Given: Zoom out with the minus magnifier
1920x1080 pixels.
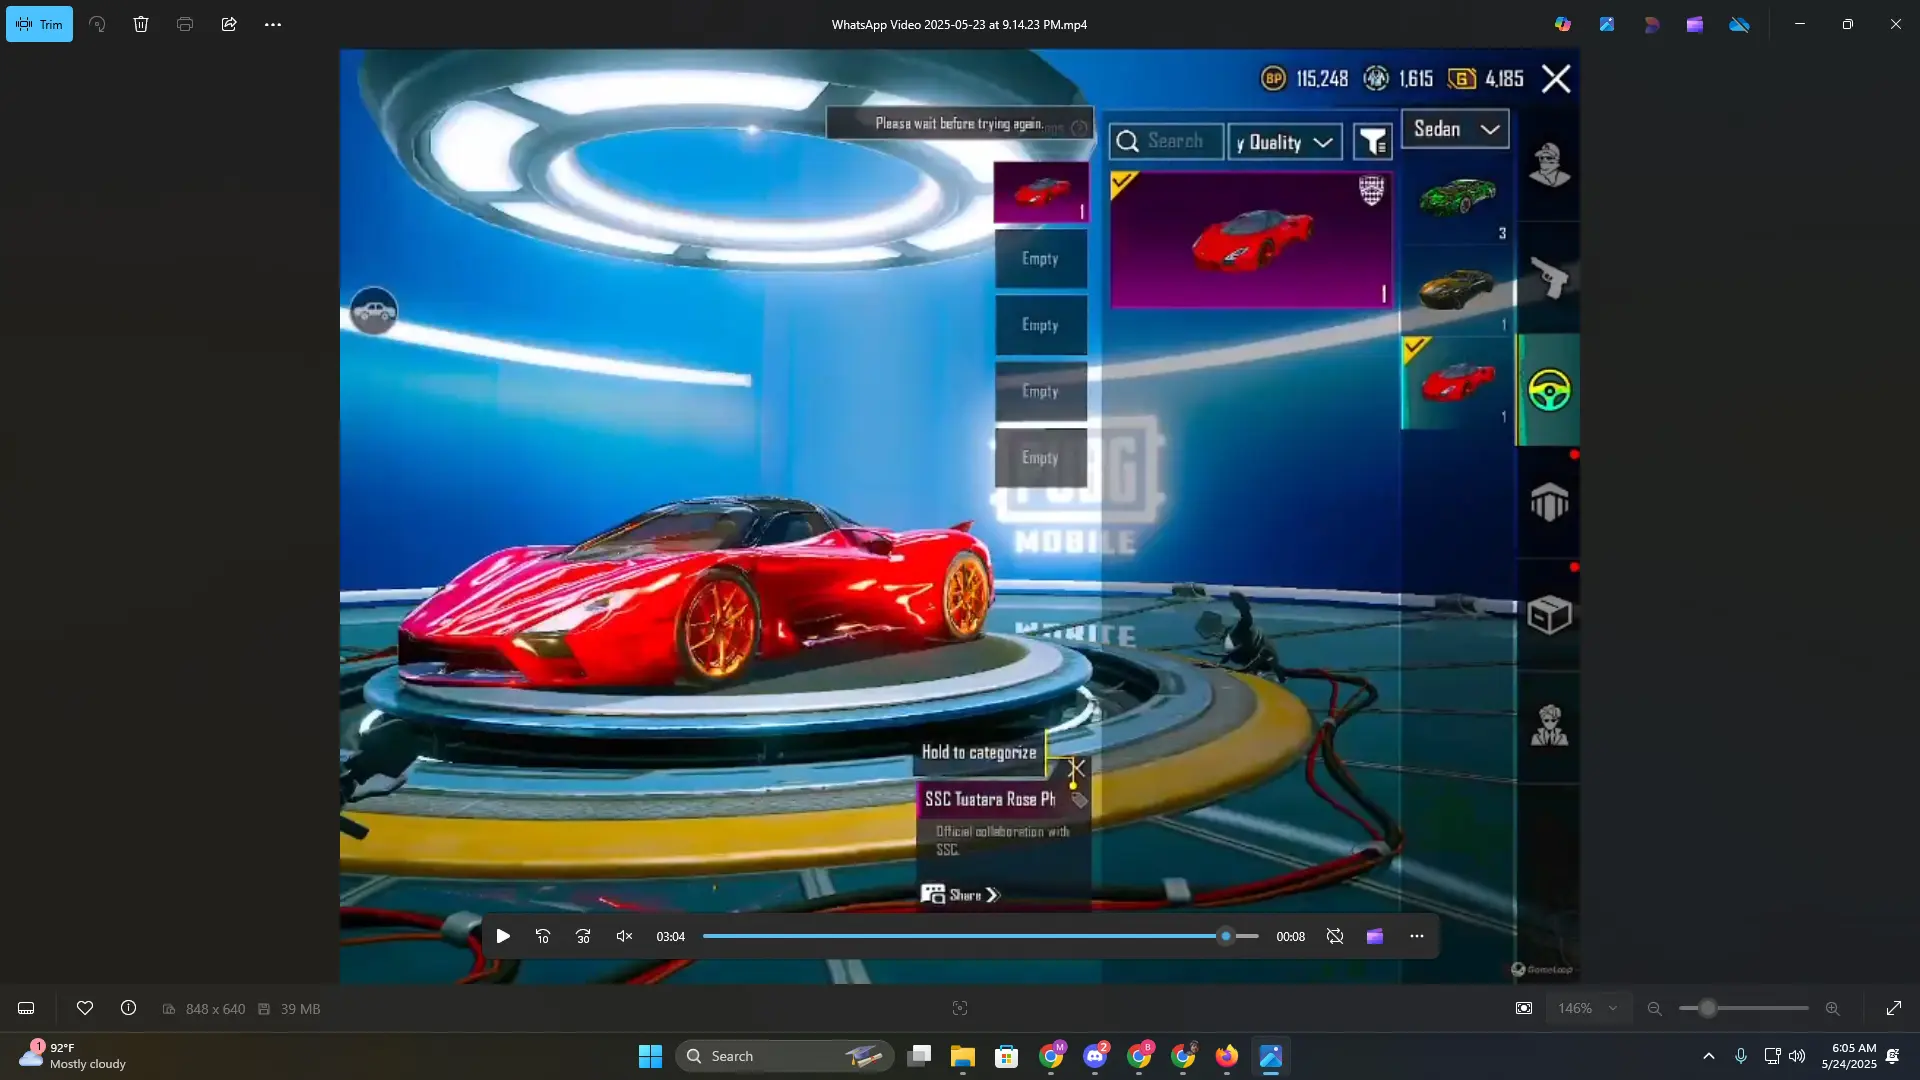Looking at the screenshot, I should tap(1655, 1009).
